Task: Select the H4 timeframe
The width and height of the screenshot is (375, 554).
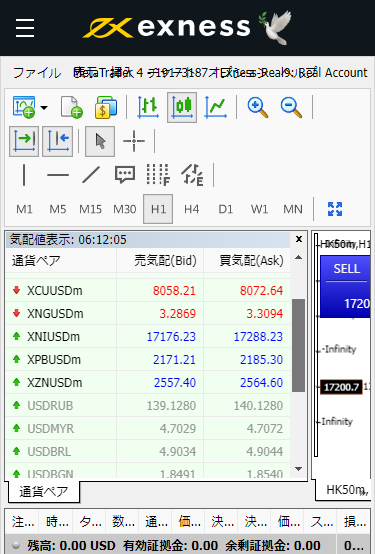Action: click(x=192, y=209)
